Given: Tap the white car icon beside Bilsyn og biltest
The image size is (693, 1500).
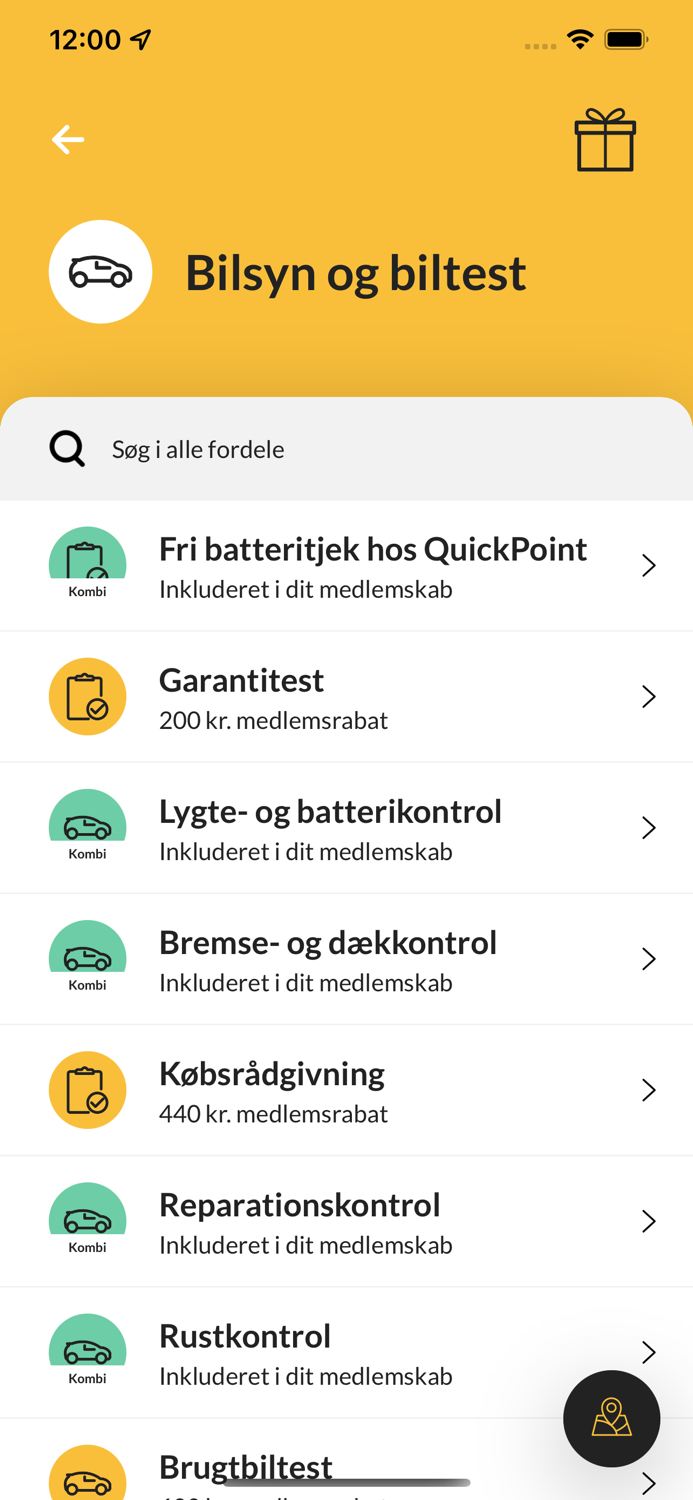Looking at the screenshot, I should coord(100,271).
